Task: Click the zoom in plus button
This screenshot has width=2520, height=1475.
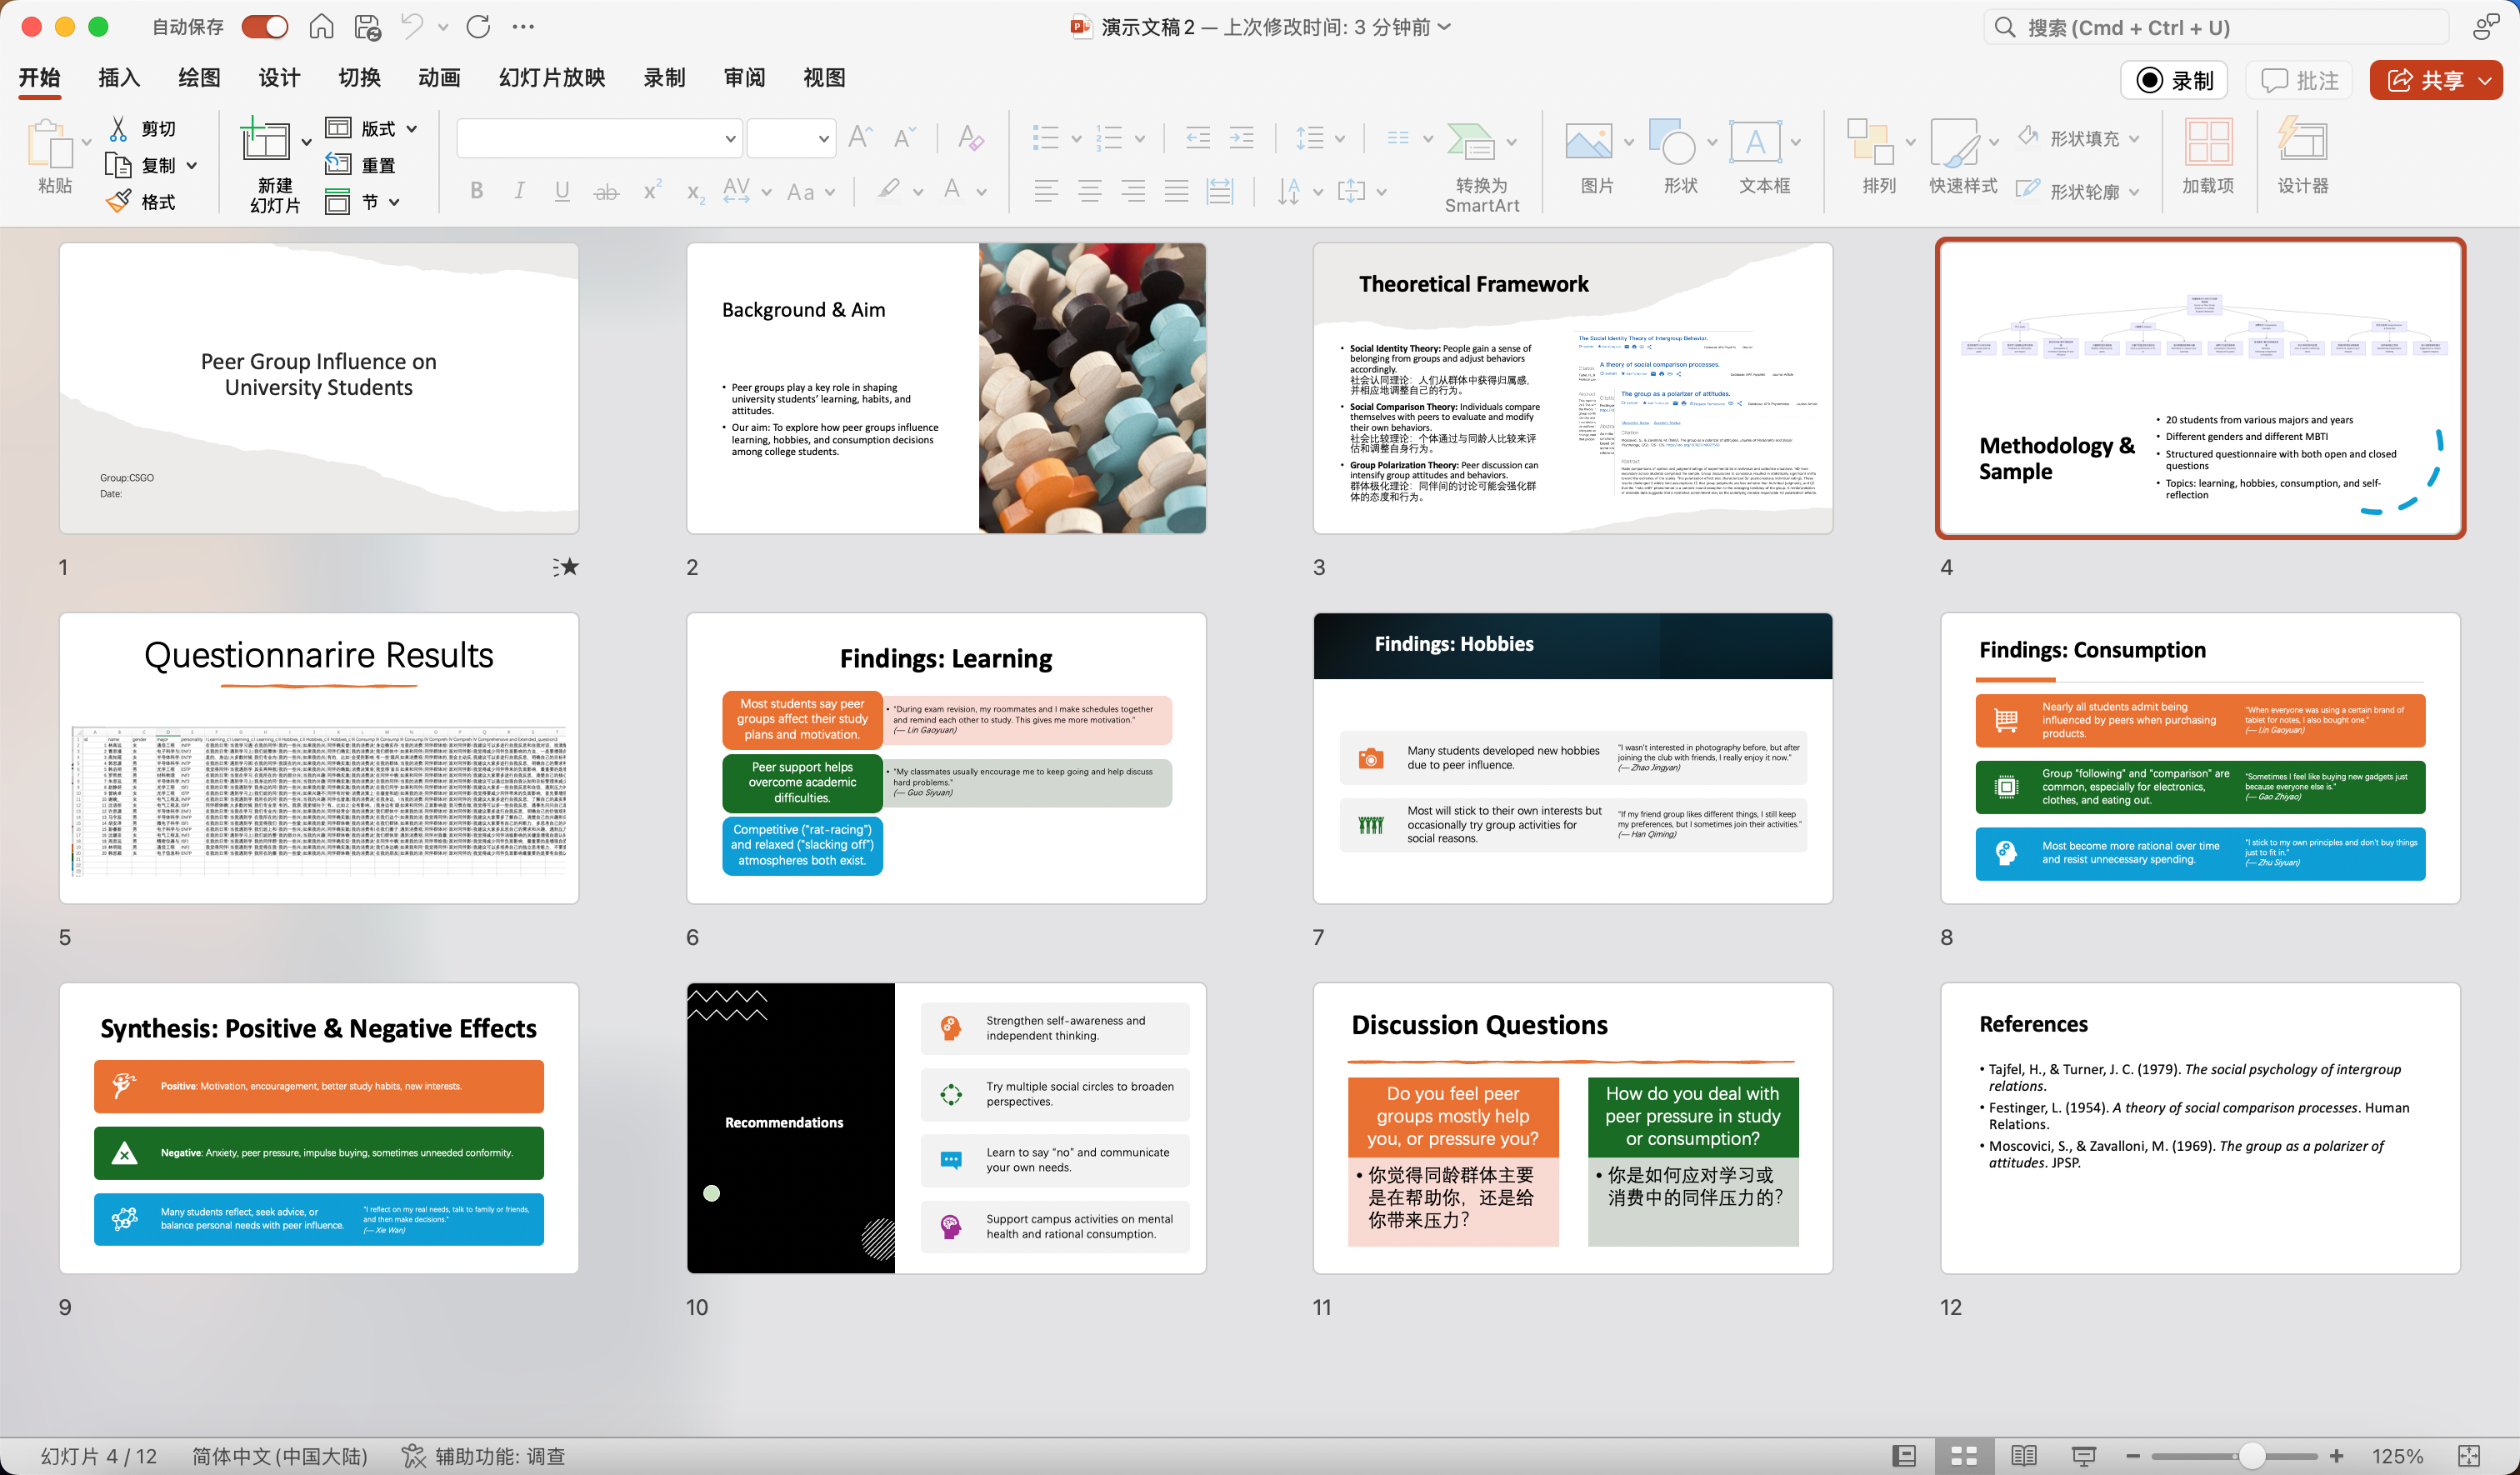Action: (x=2336, y=1456)
